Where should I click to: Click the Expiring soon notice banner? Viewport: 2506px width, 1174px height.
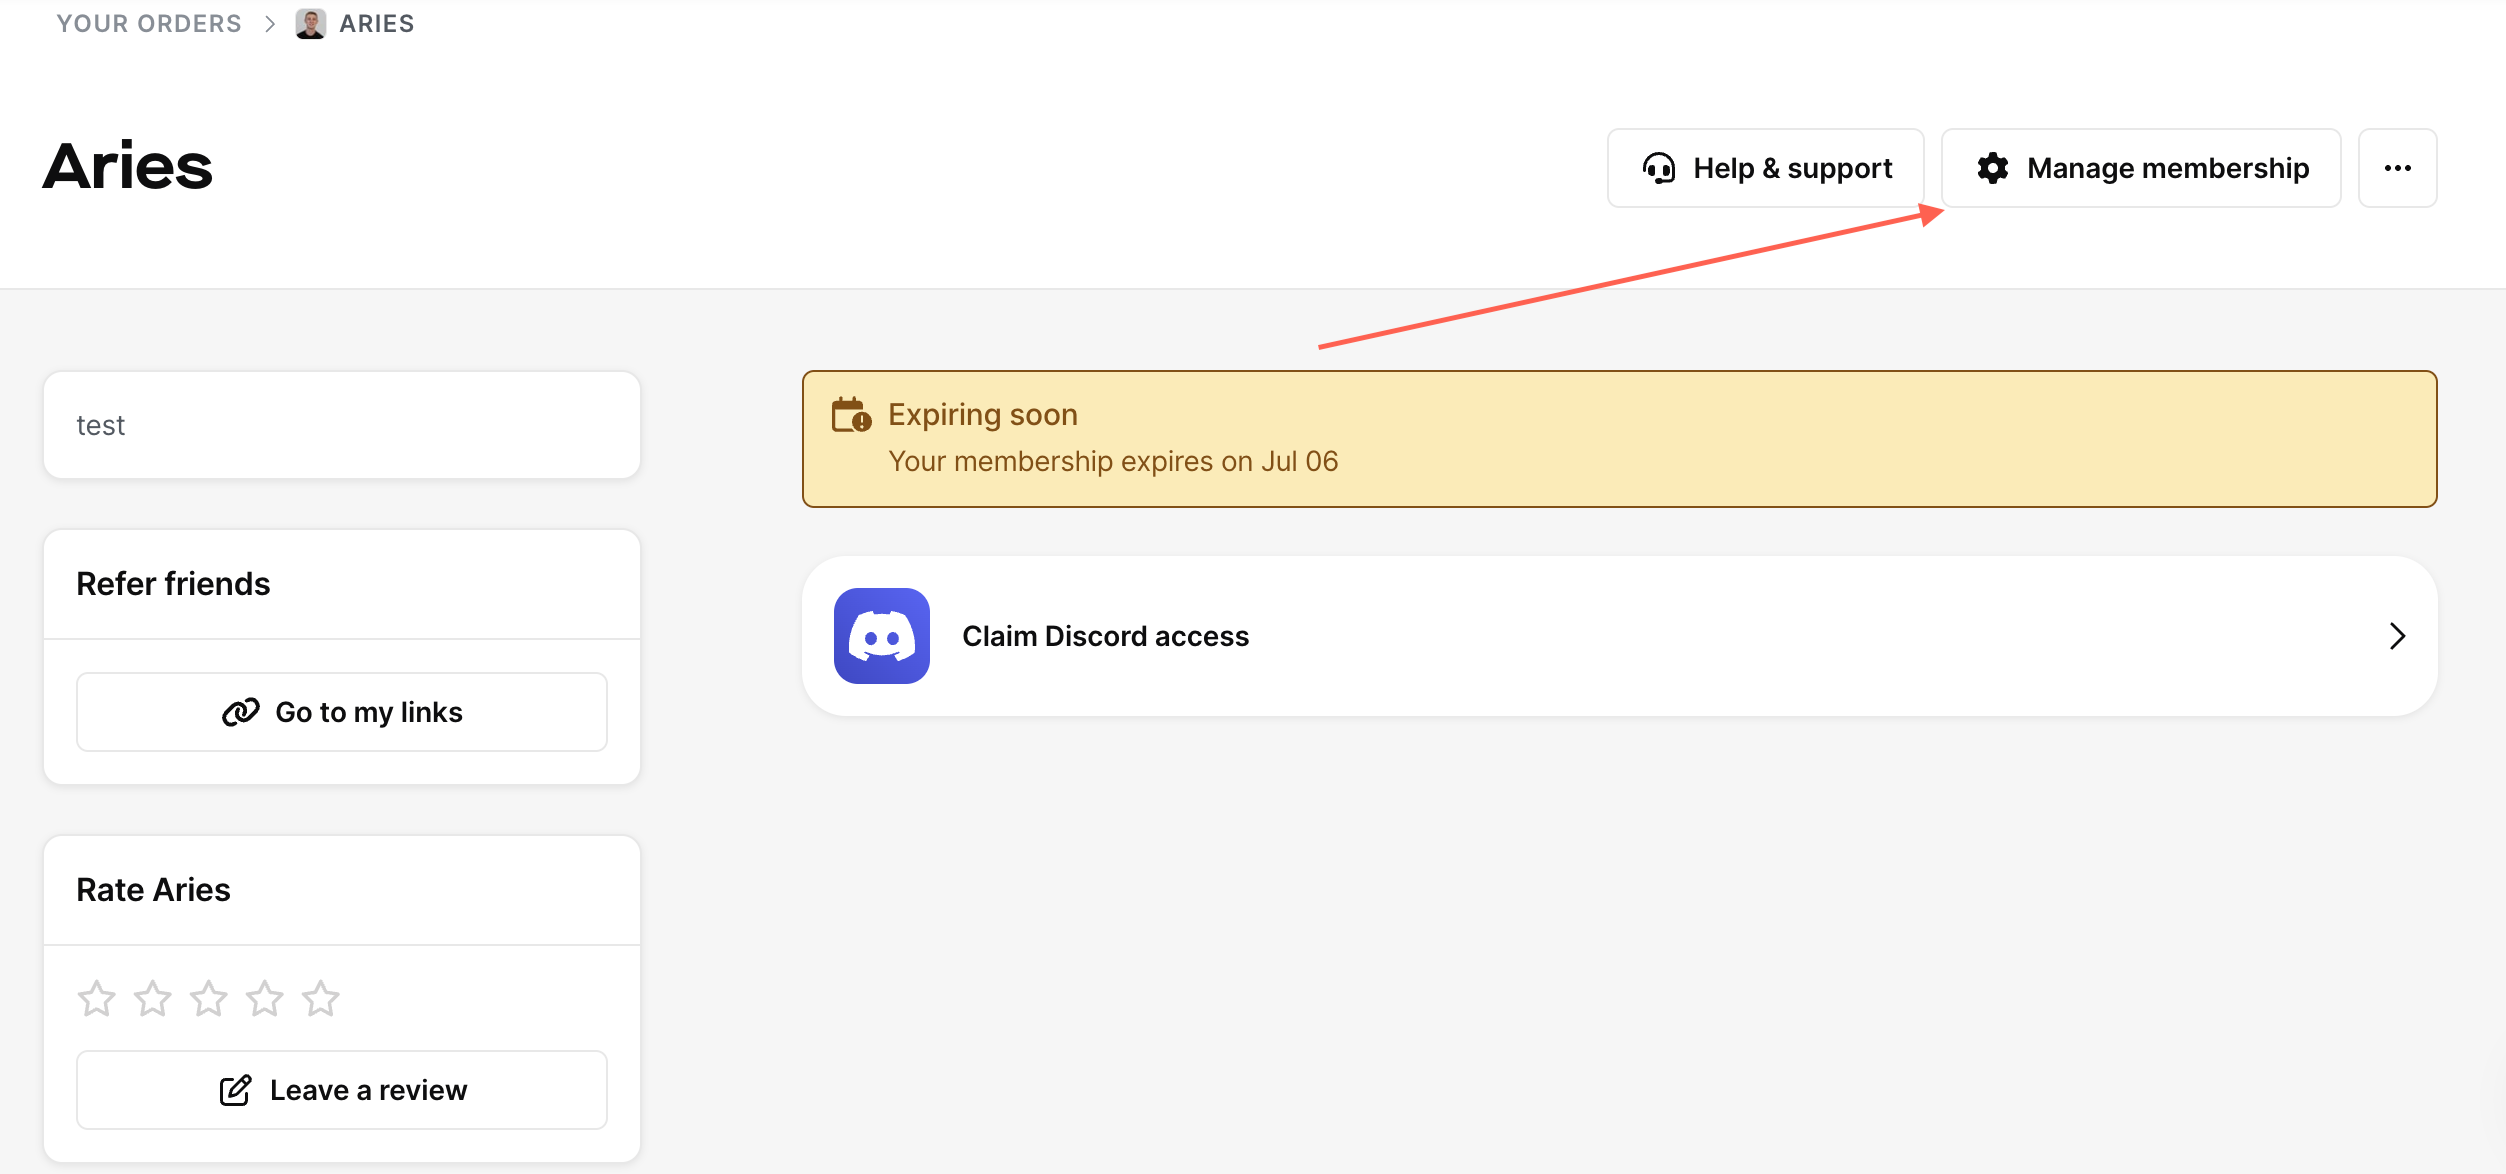point(1618,439)
